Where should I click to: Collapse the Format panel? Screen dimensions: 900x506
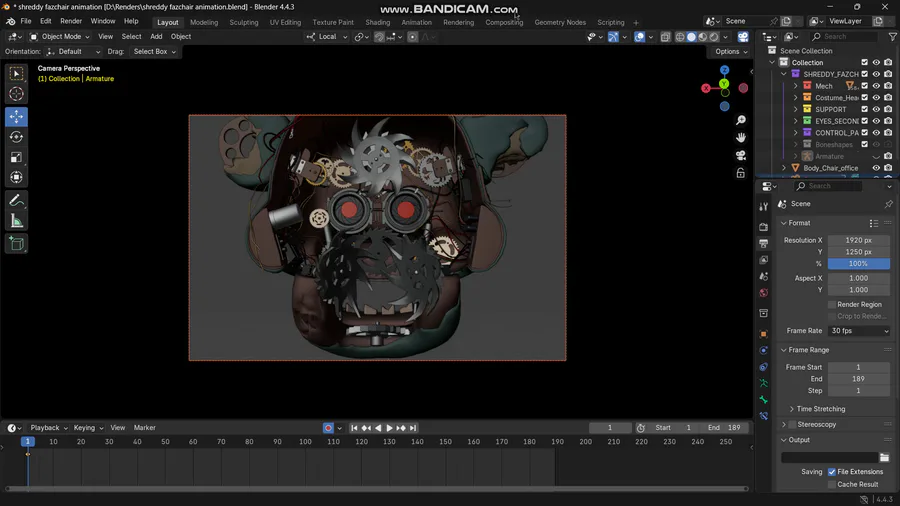point(796,223)
